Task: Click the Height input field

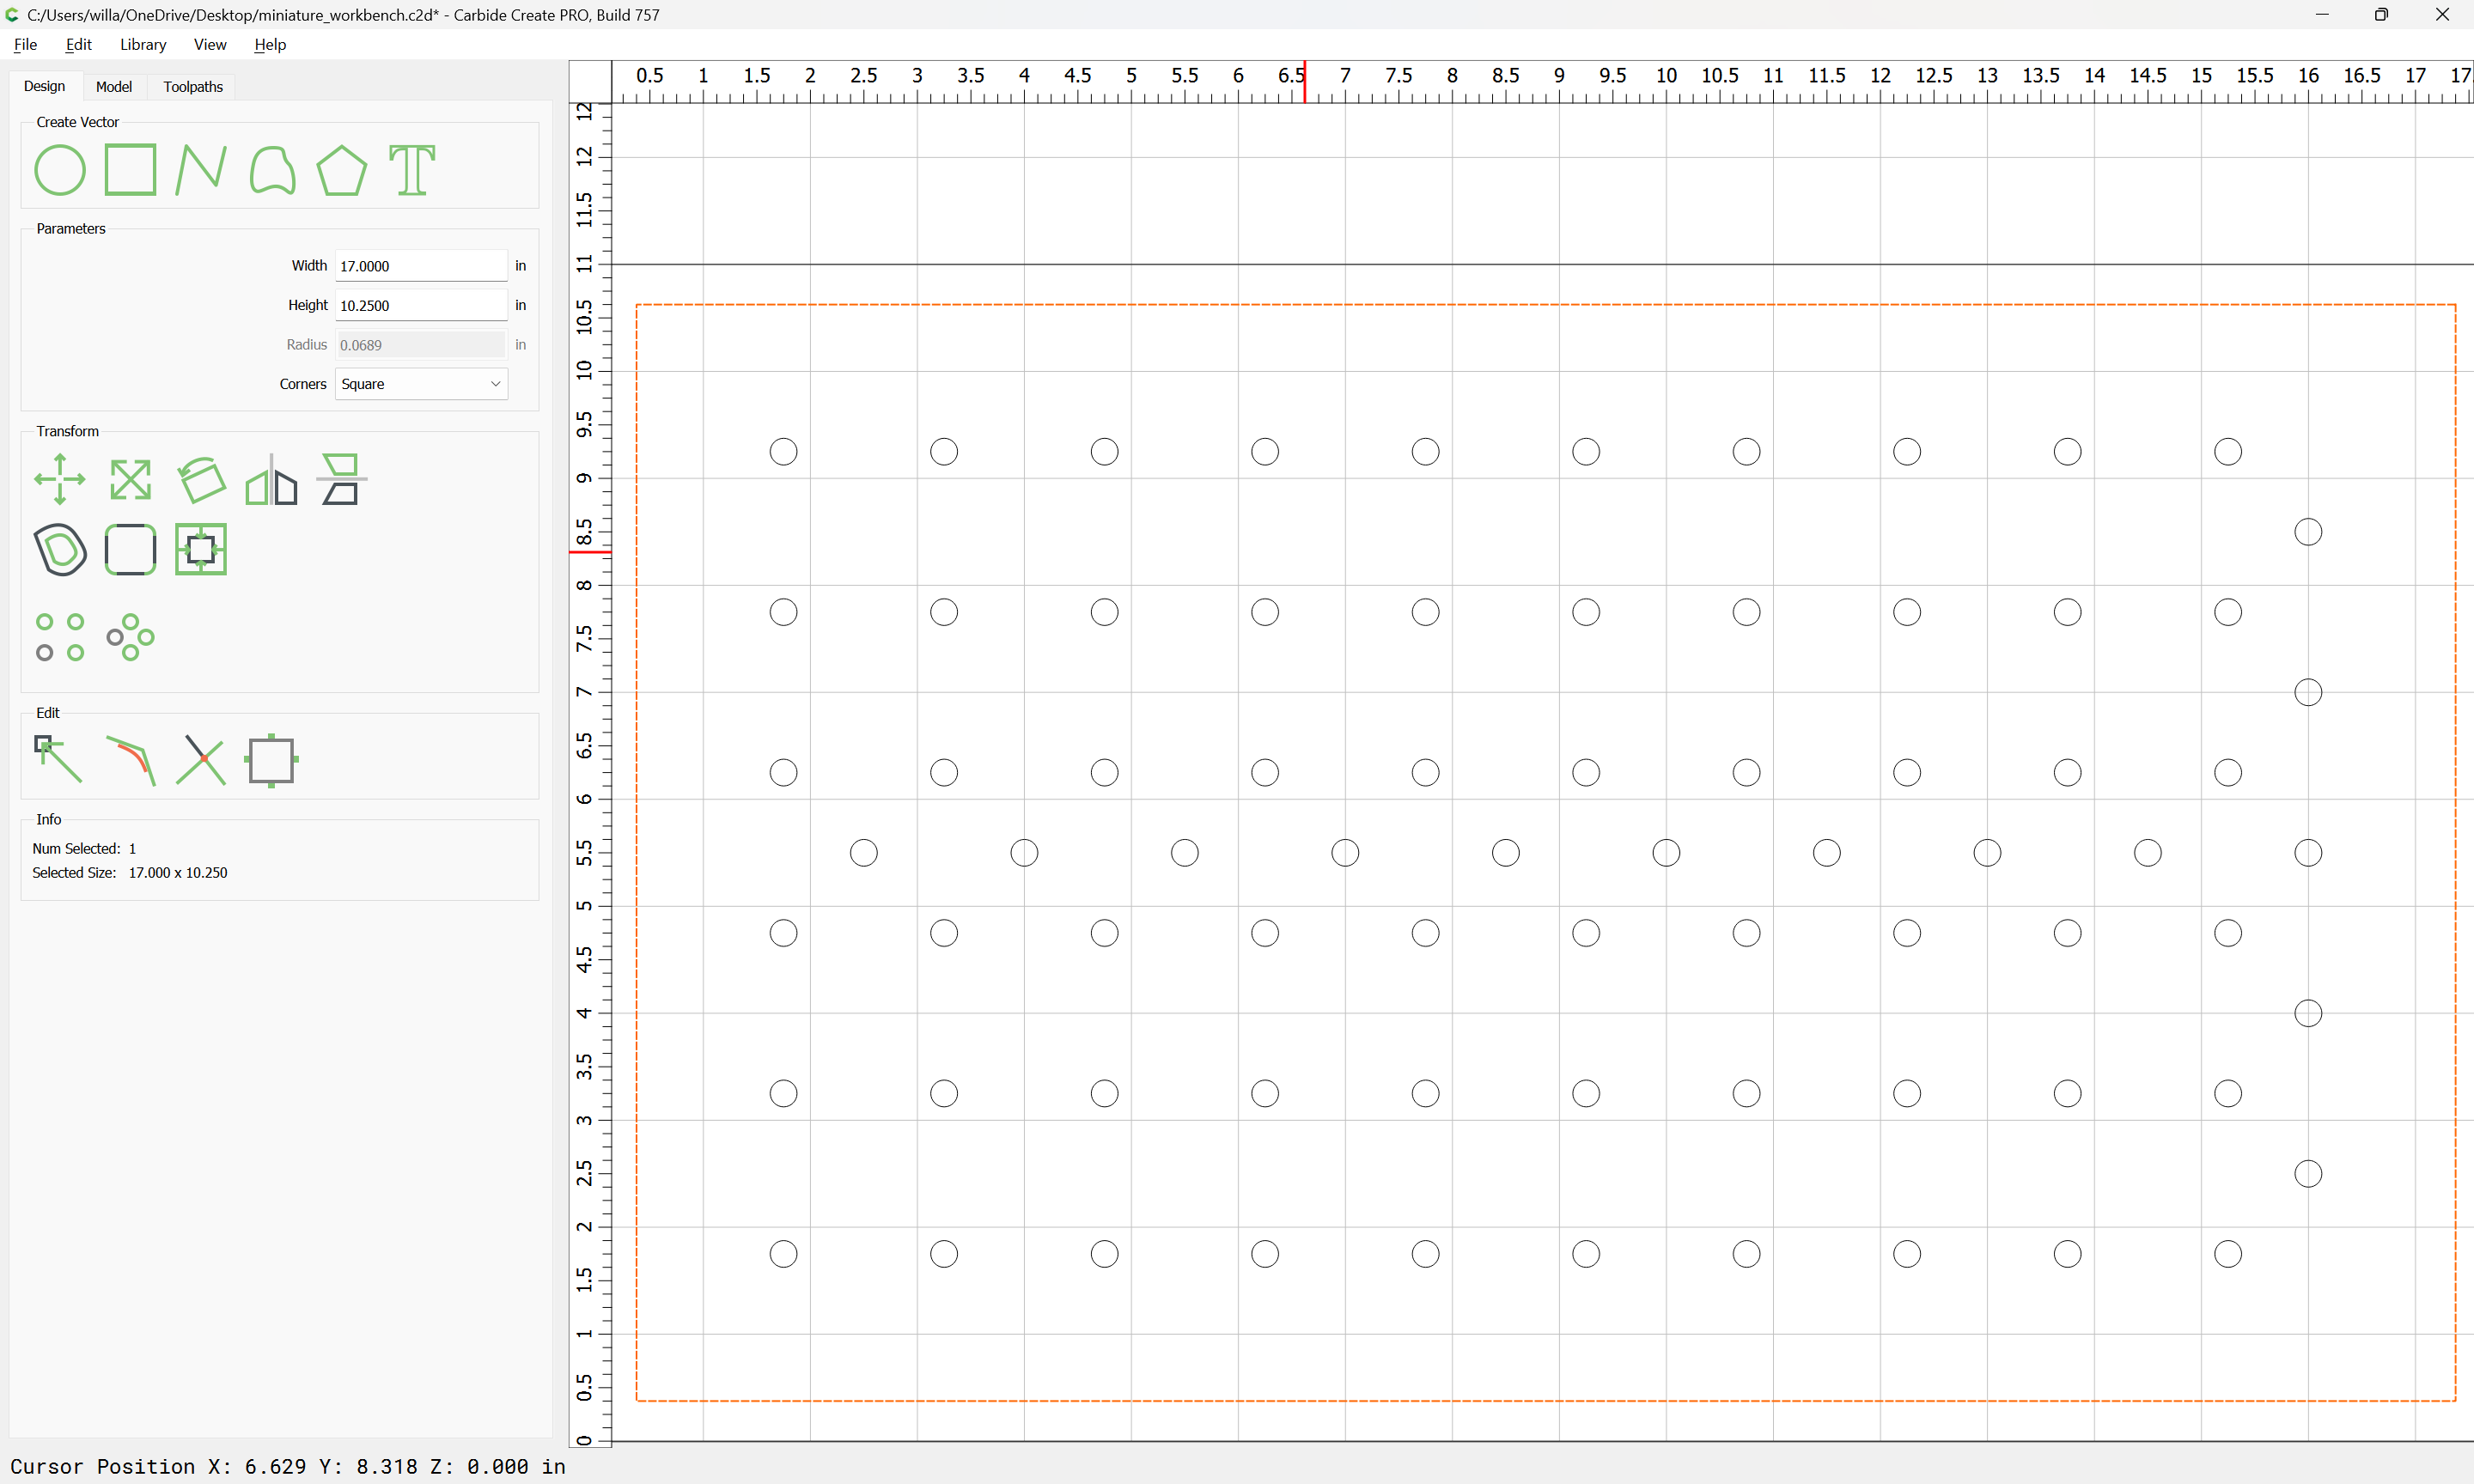Action: pyautogui.click(x=421, y=305)
